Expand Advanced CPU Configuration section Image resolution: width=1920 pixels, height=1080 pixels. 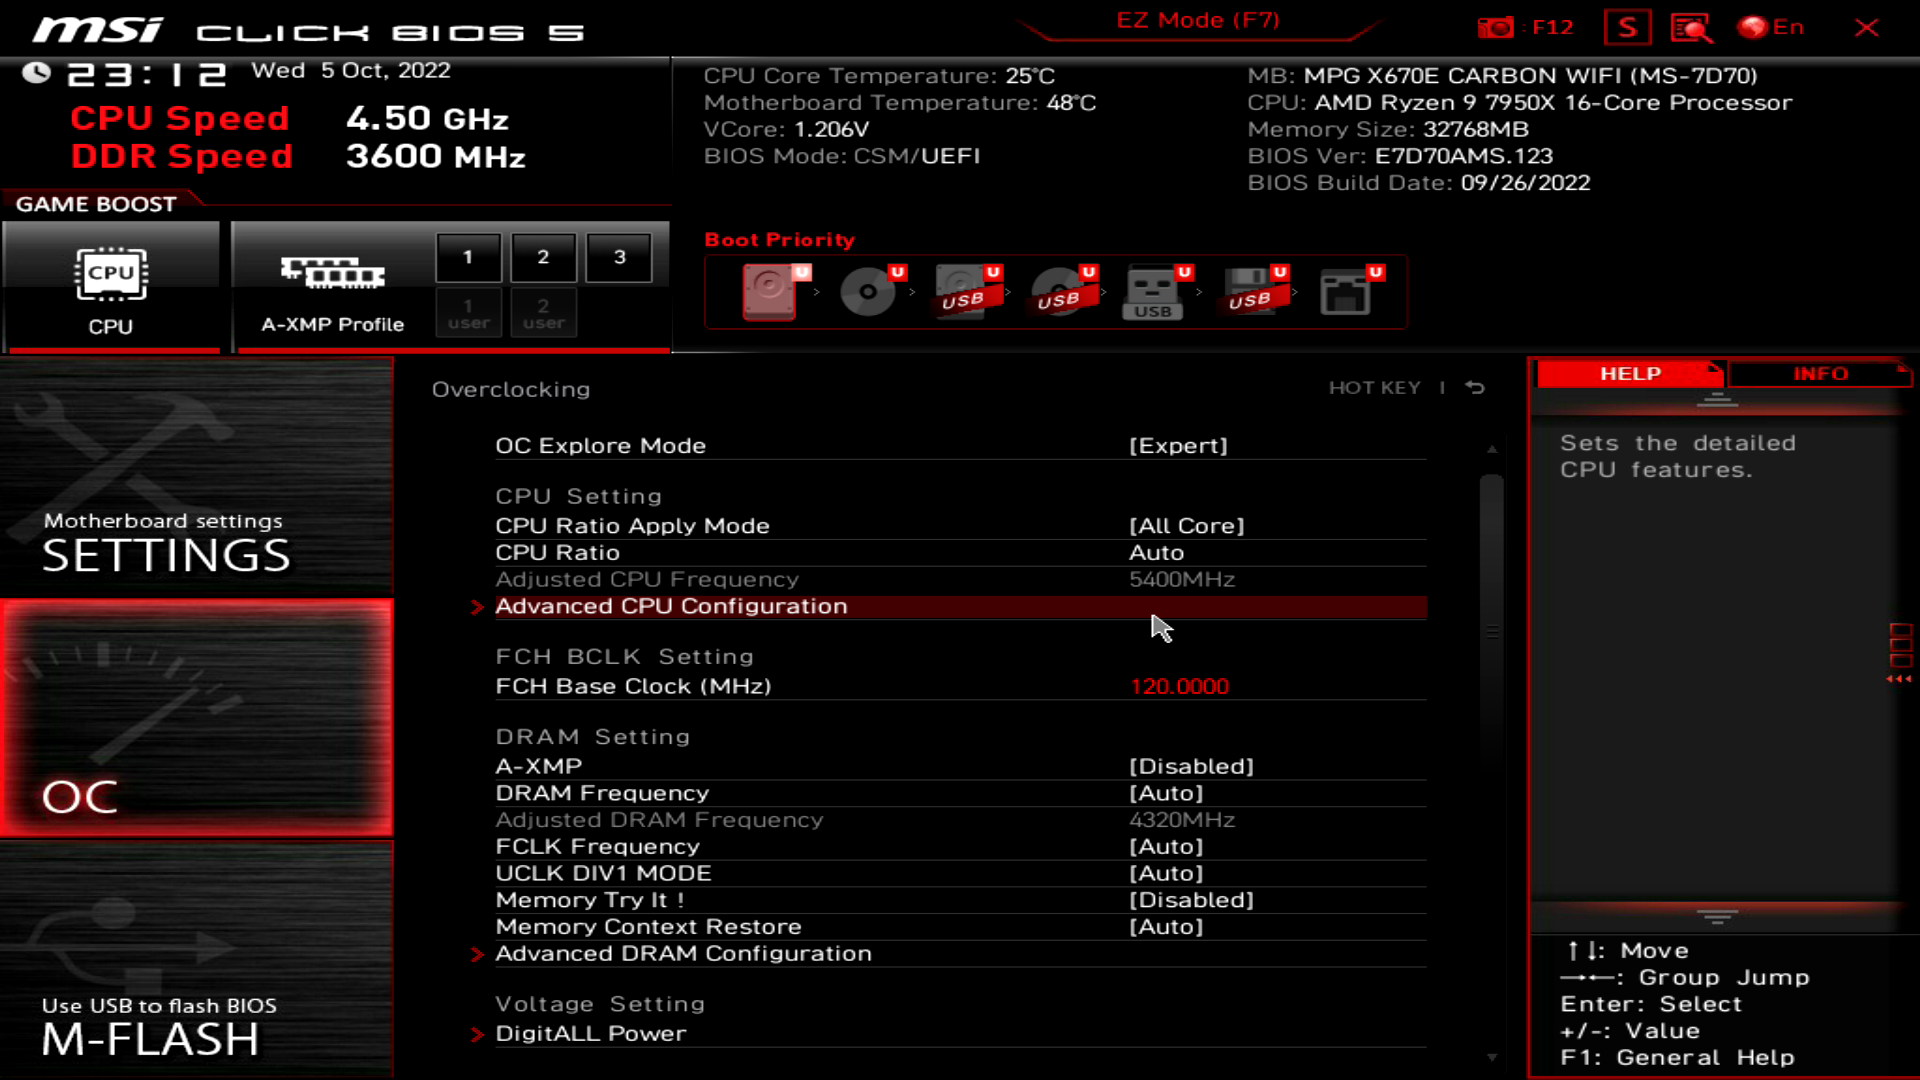tap(671, 605)
